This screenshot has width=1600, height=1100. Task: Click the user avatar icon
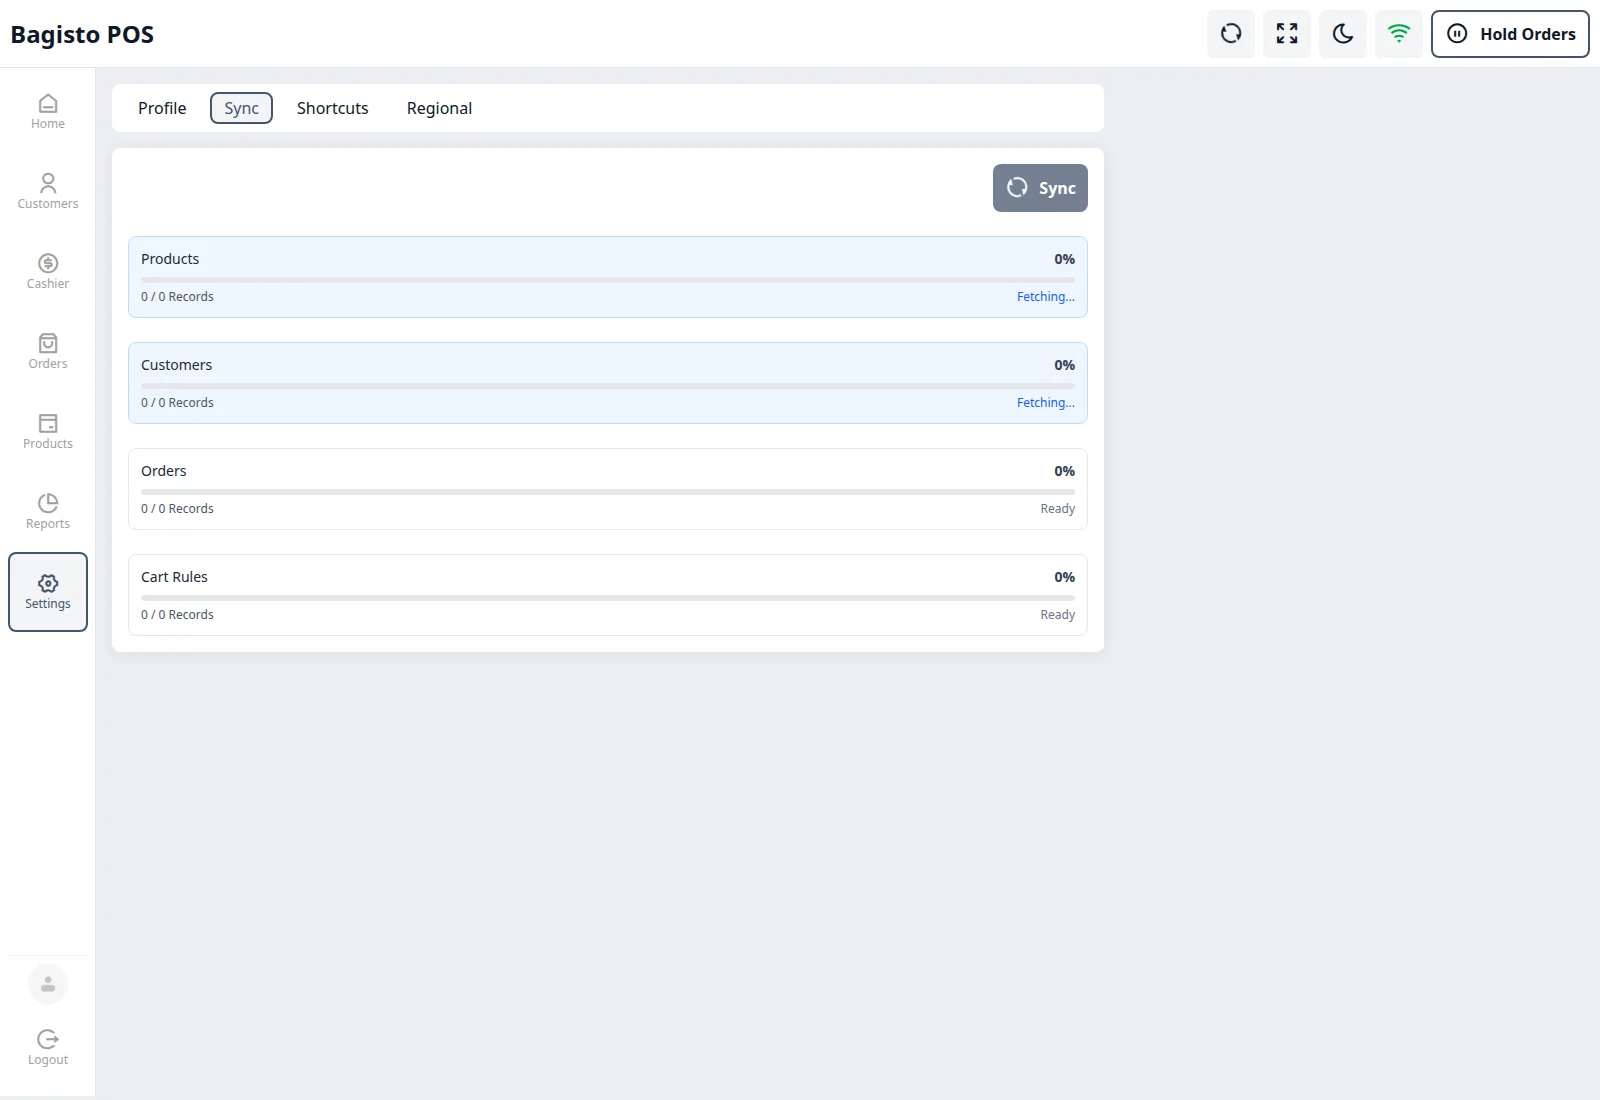(48, 985)
